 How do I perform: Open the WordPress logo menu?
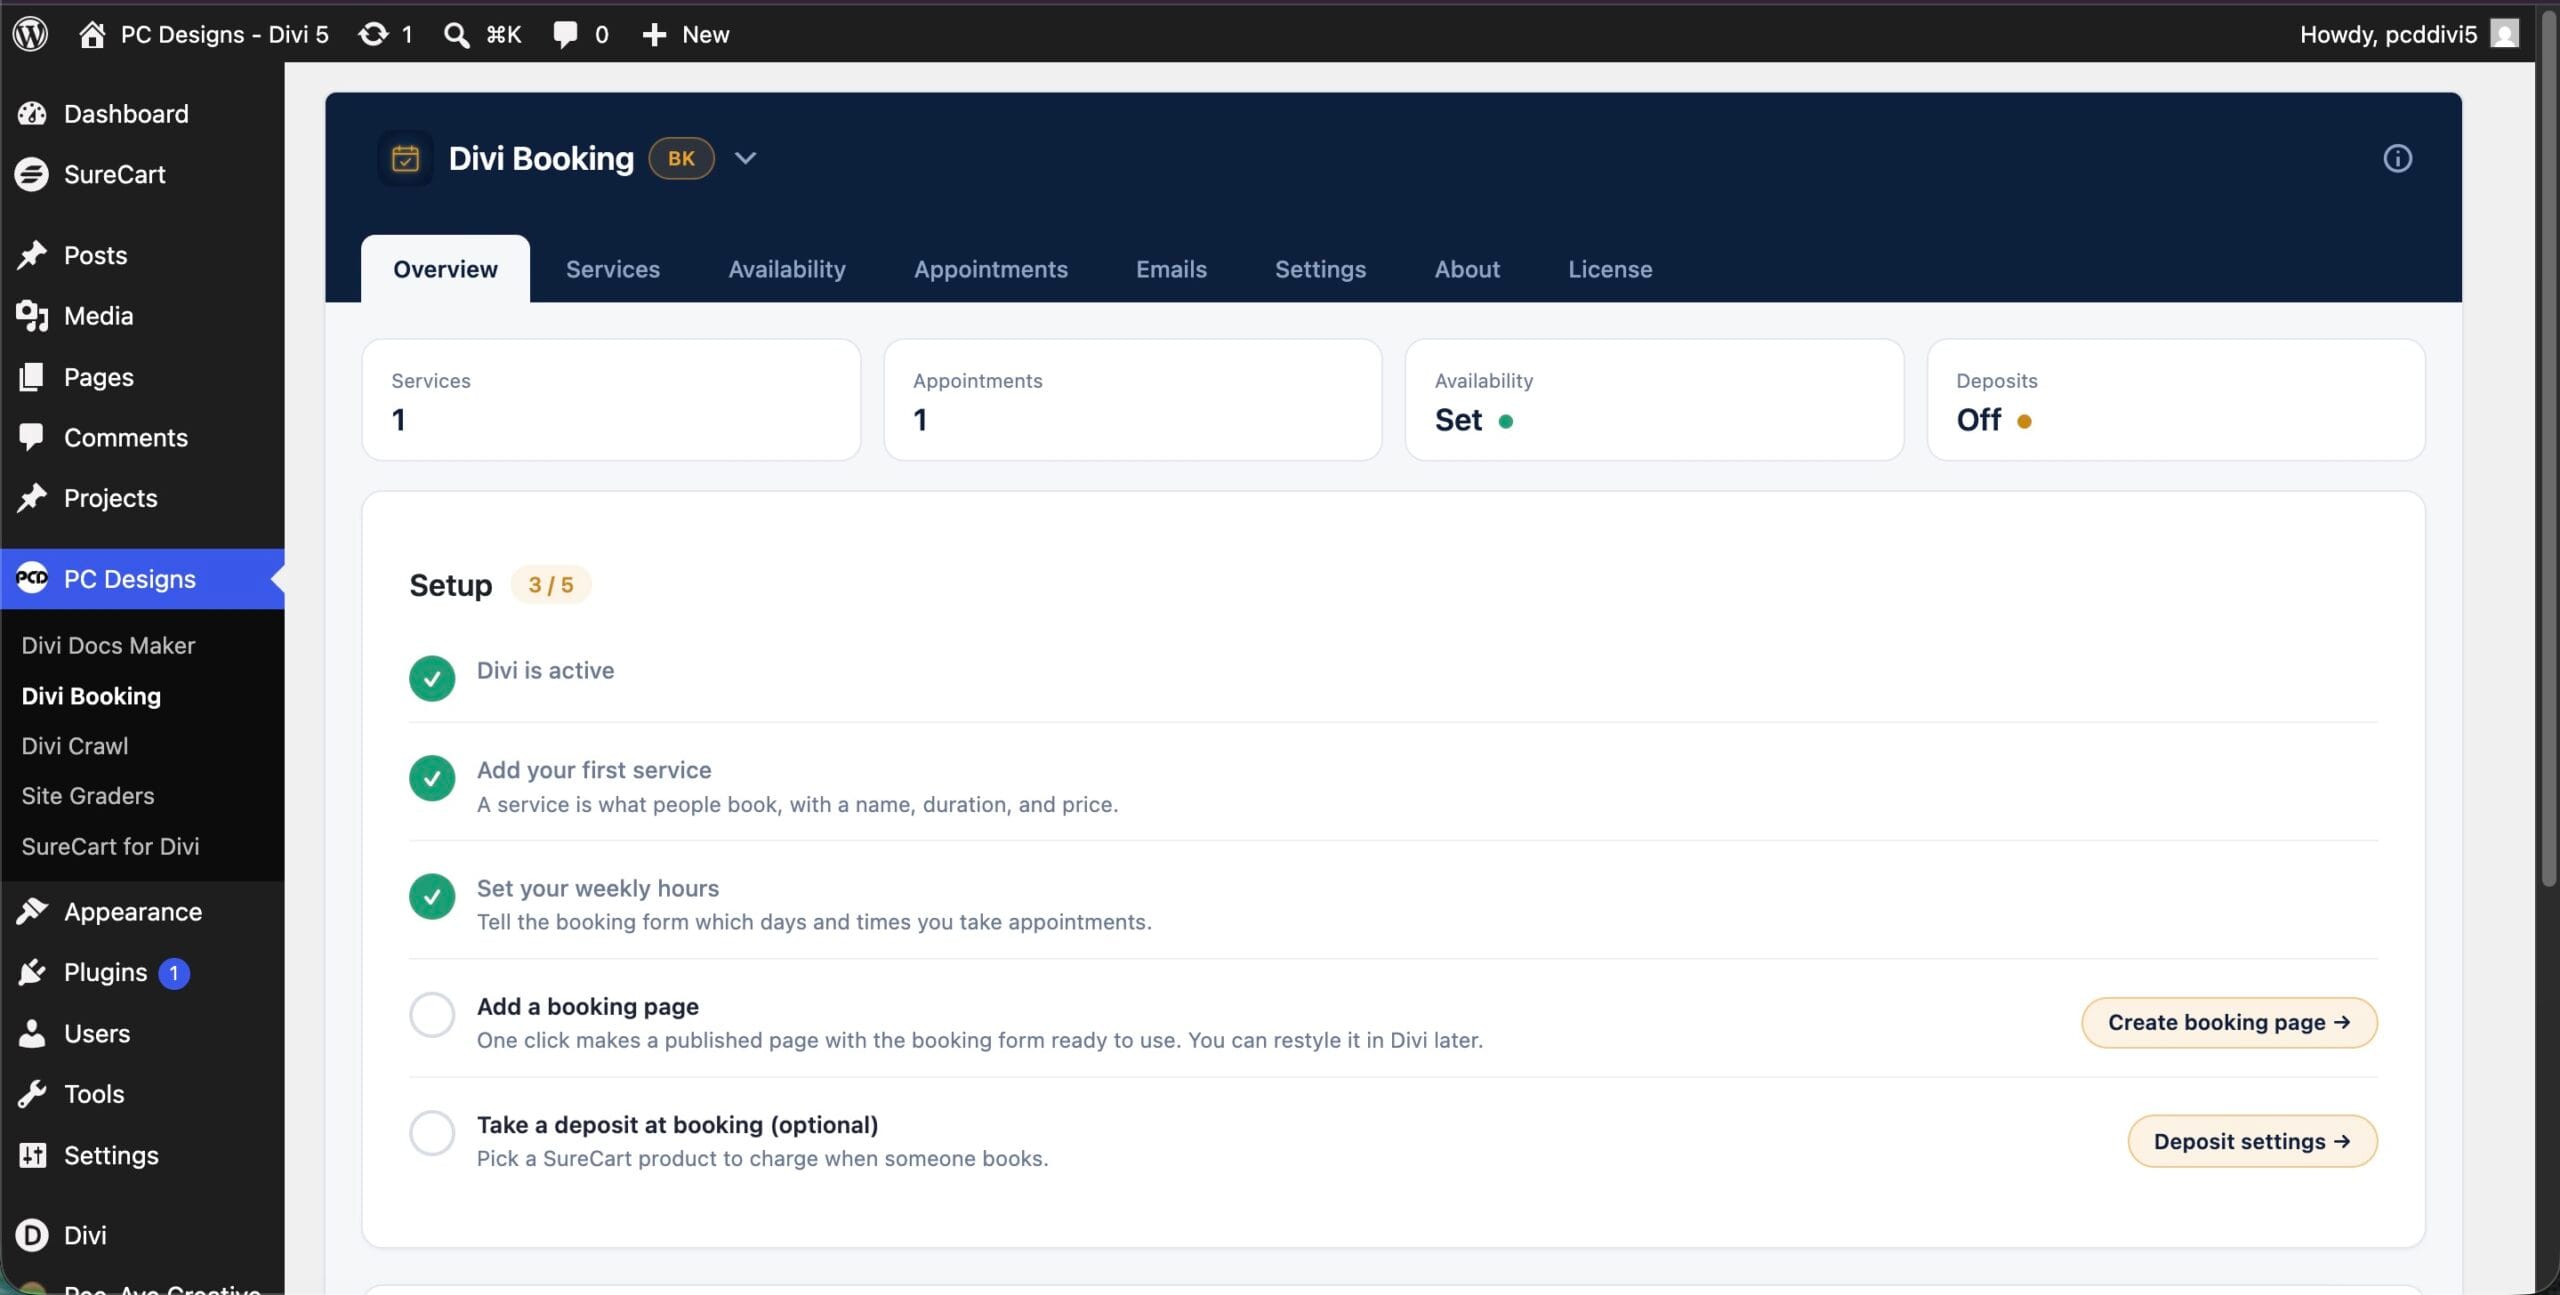30,34
